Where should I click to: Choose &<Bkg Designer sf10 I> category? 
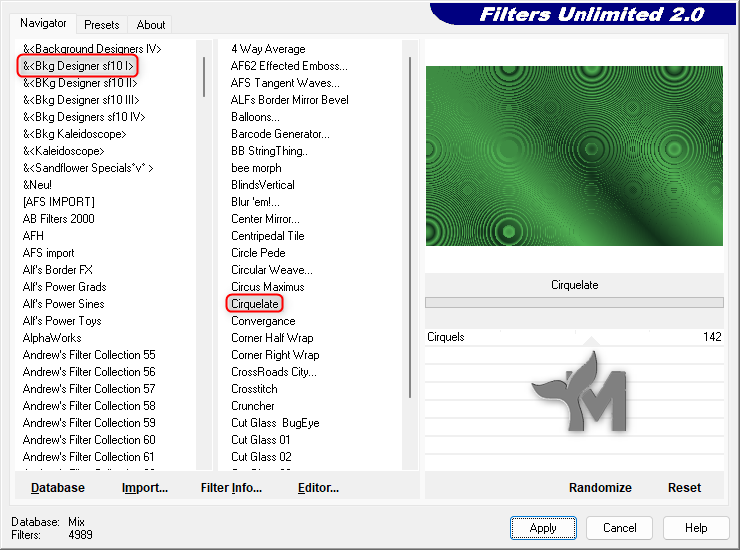tap(78, 66)
